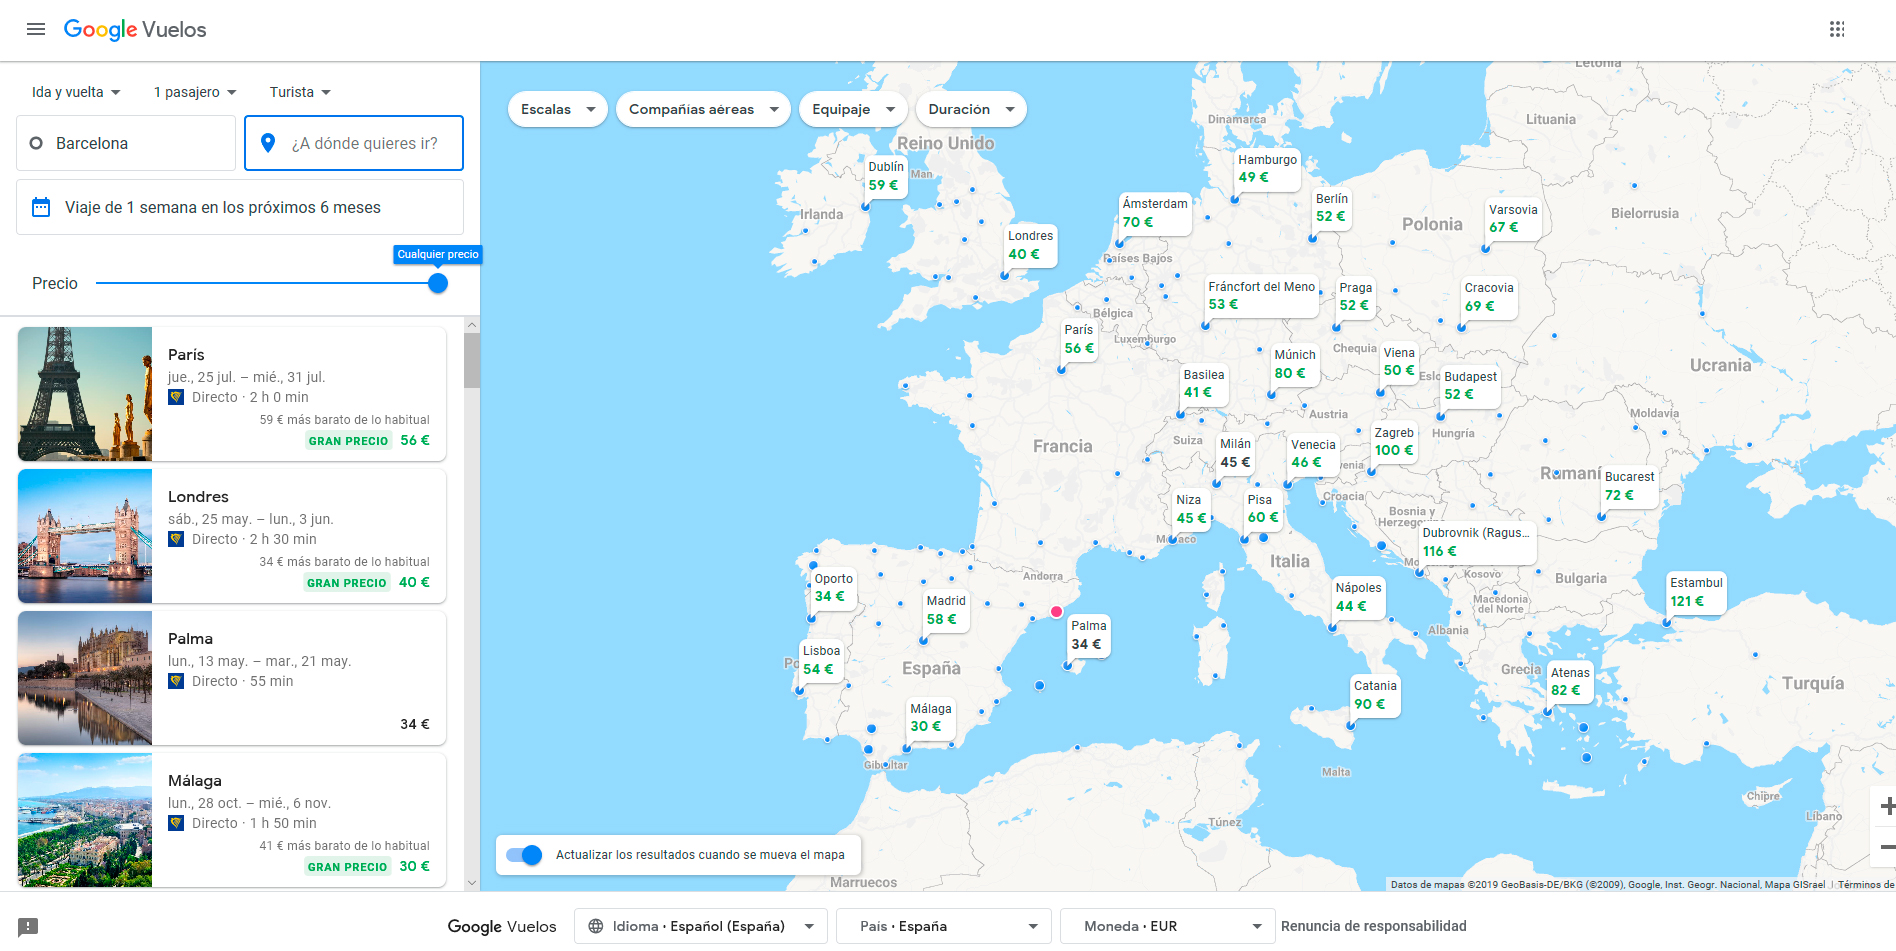Click the pink Barcelona origin marker on map
This screenshot has height=951, width=1896.
point(1056,611)
